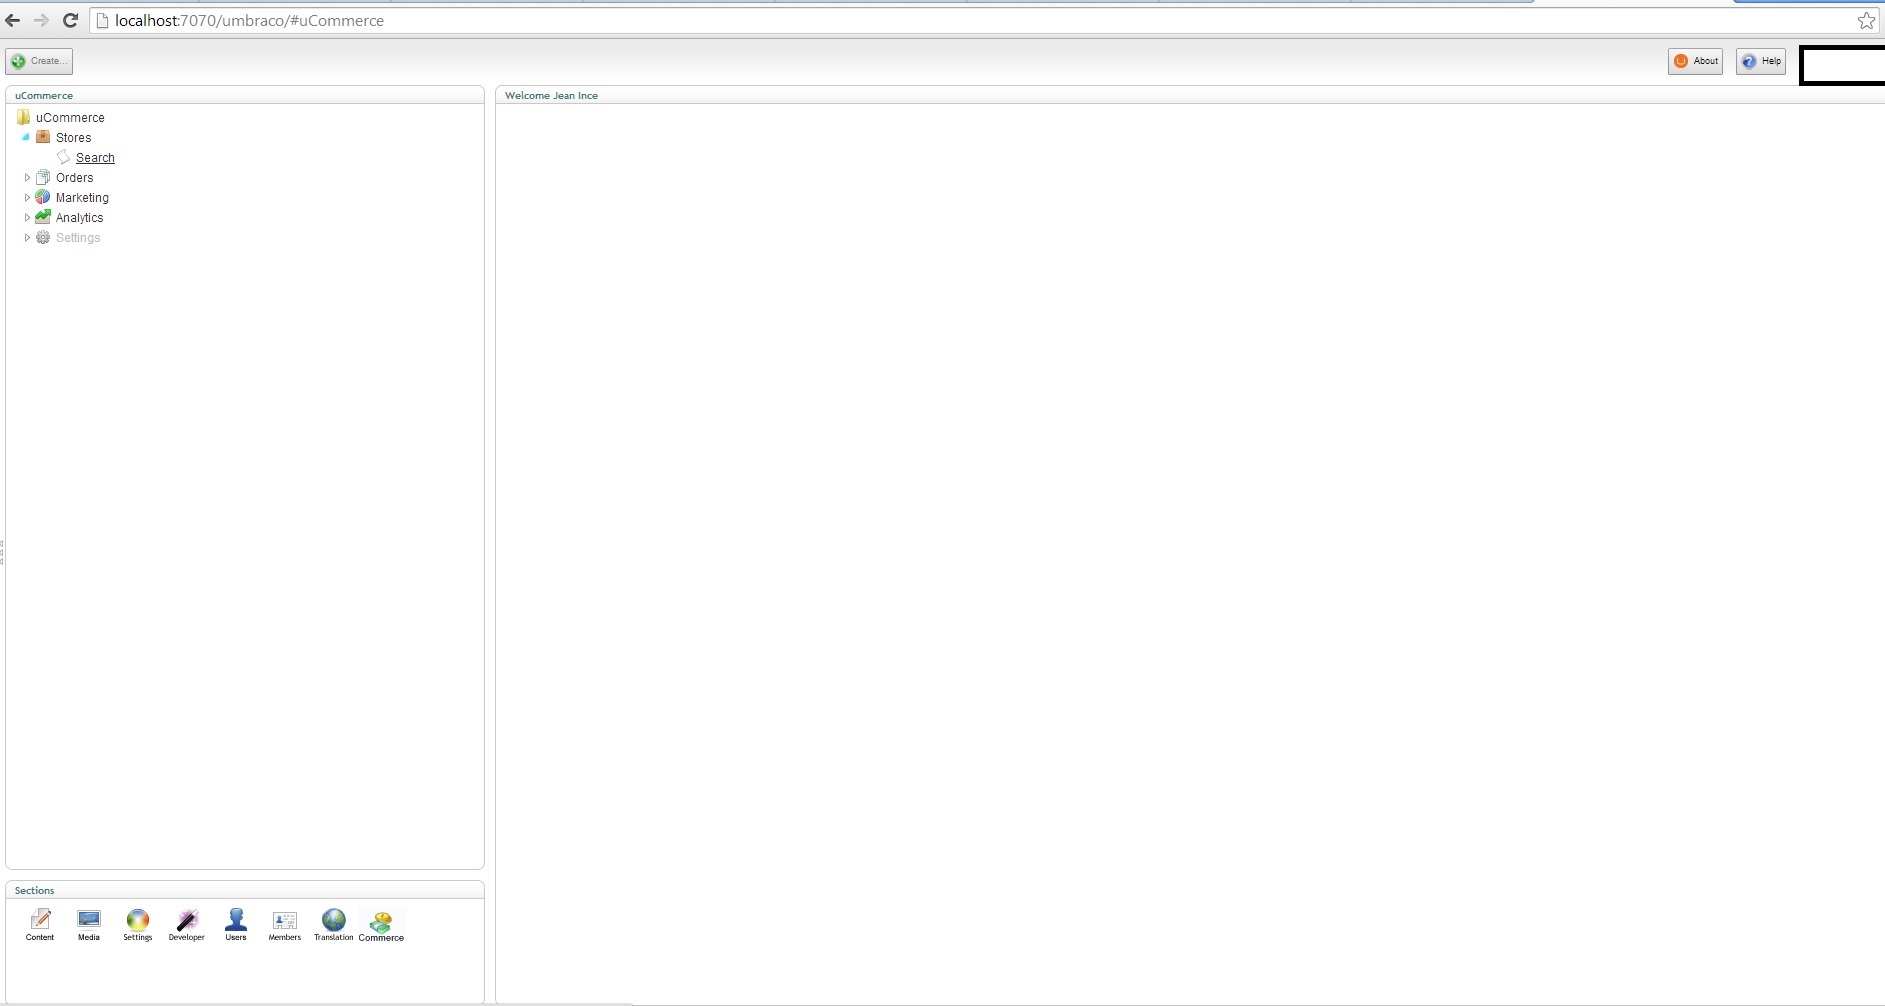Viewport: 1885px width, 1006px height.
Task: Select the Marketing tree item
Action: tap(82, 198)
